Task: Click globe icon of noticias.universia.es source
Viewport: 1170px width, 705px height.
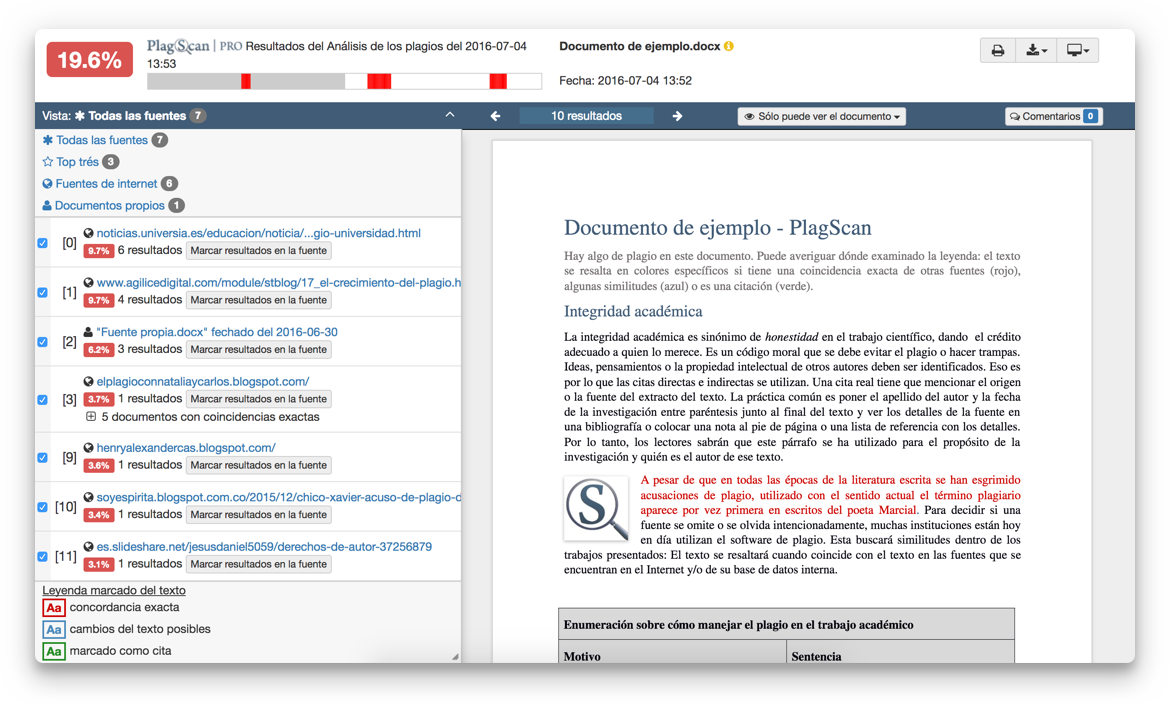Action: pos(88,234)
